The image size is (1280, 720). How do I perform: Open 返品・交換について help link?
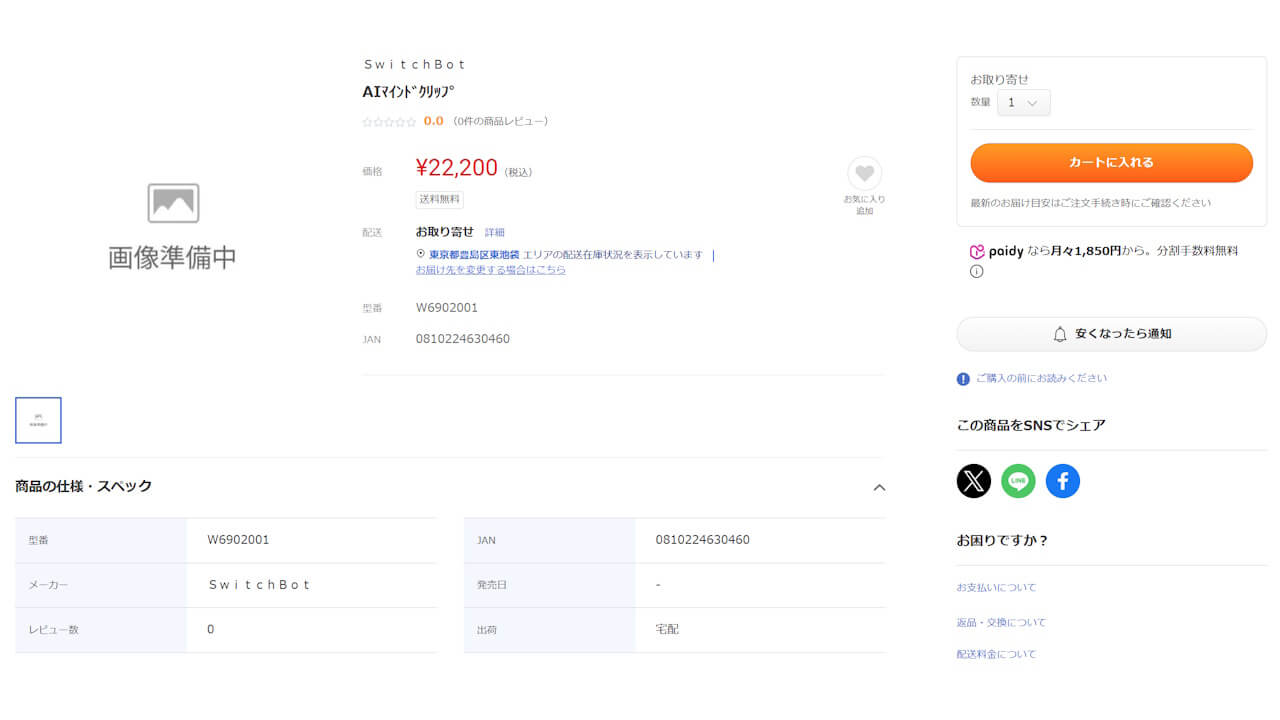(x=1001, y=622)
